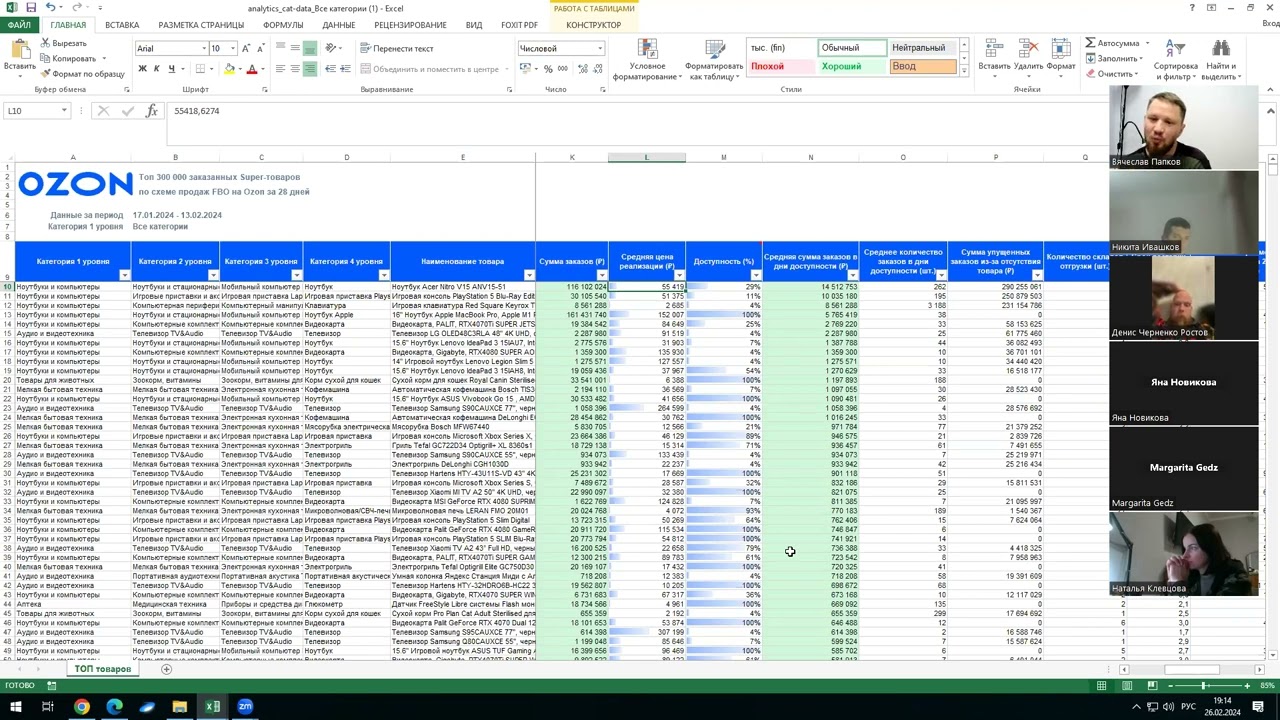Switch to the РАЗМЕТКА СТРАНИЦЫ tab
The height and width of the screenshot is (720, 1280).
click(201, 25)
